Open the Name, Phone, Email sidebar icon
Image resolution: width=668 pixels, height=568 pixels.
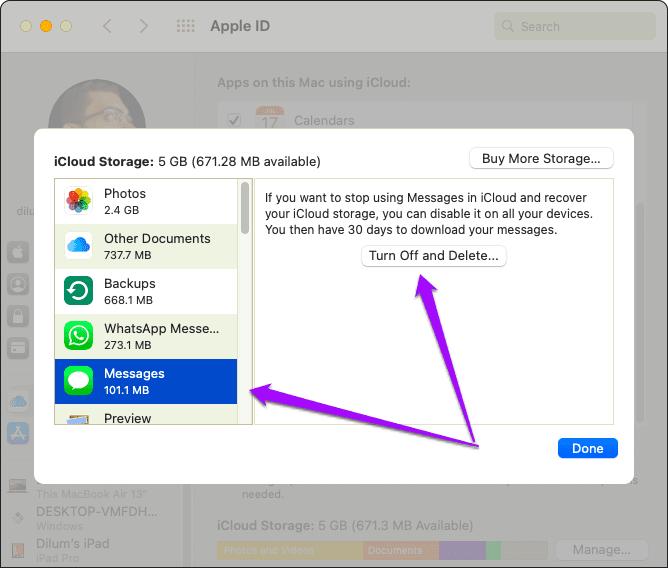(x=18, y=284)
